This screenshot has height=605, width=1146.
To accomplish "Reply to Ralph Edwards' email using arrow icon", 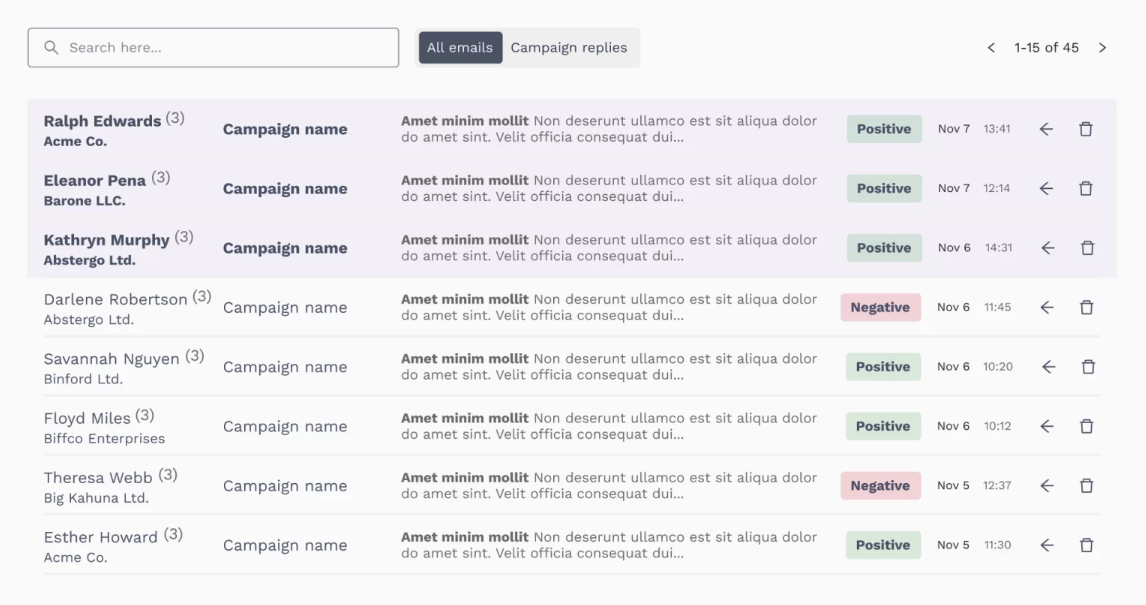I will [x=1046, y=129].
